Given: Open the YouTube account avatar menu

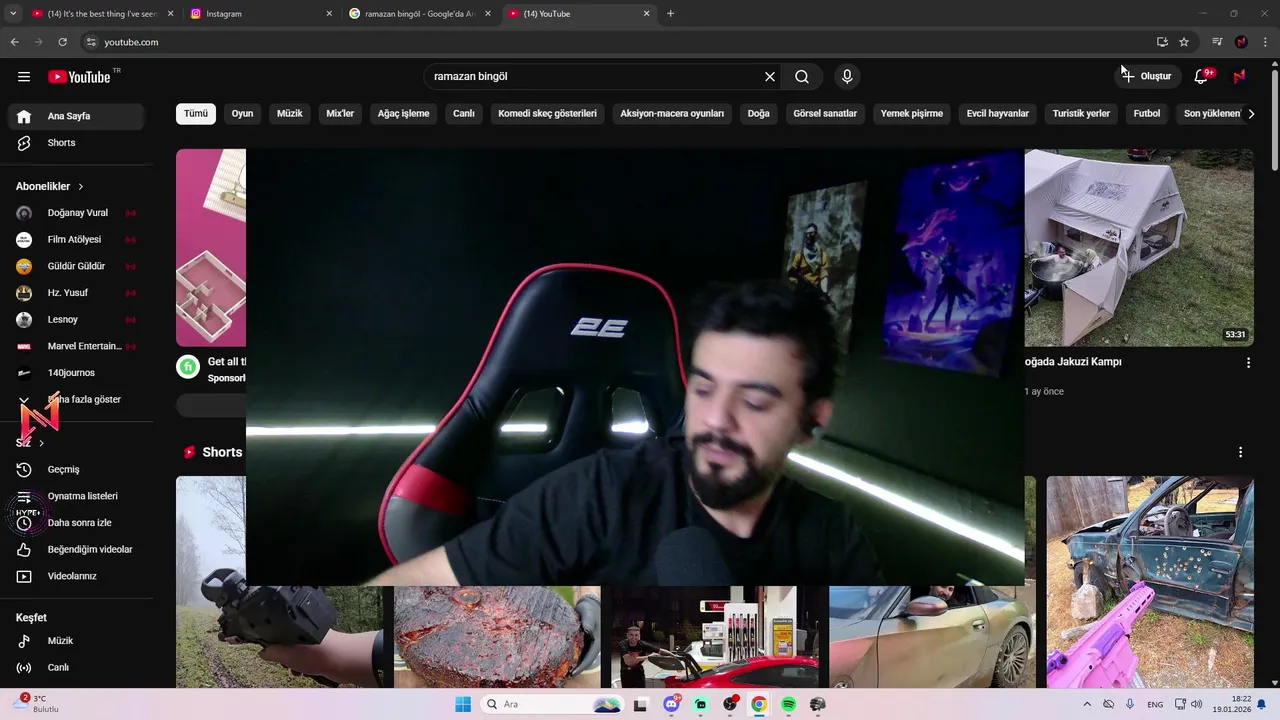Looking at the screenshot, I should click(x=1239, y=76).
